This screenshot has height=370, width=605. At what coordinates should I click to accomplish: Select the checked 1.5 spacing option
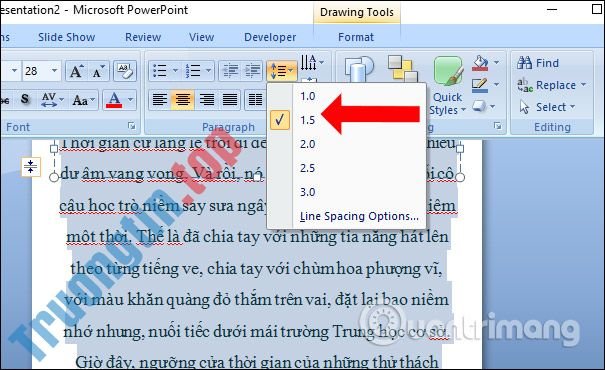pyautogui.click(x=308, y=120)
